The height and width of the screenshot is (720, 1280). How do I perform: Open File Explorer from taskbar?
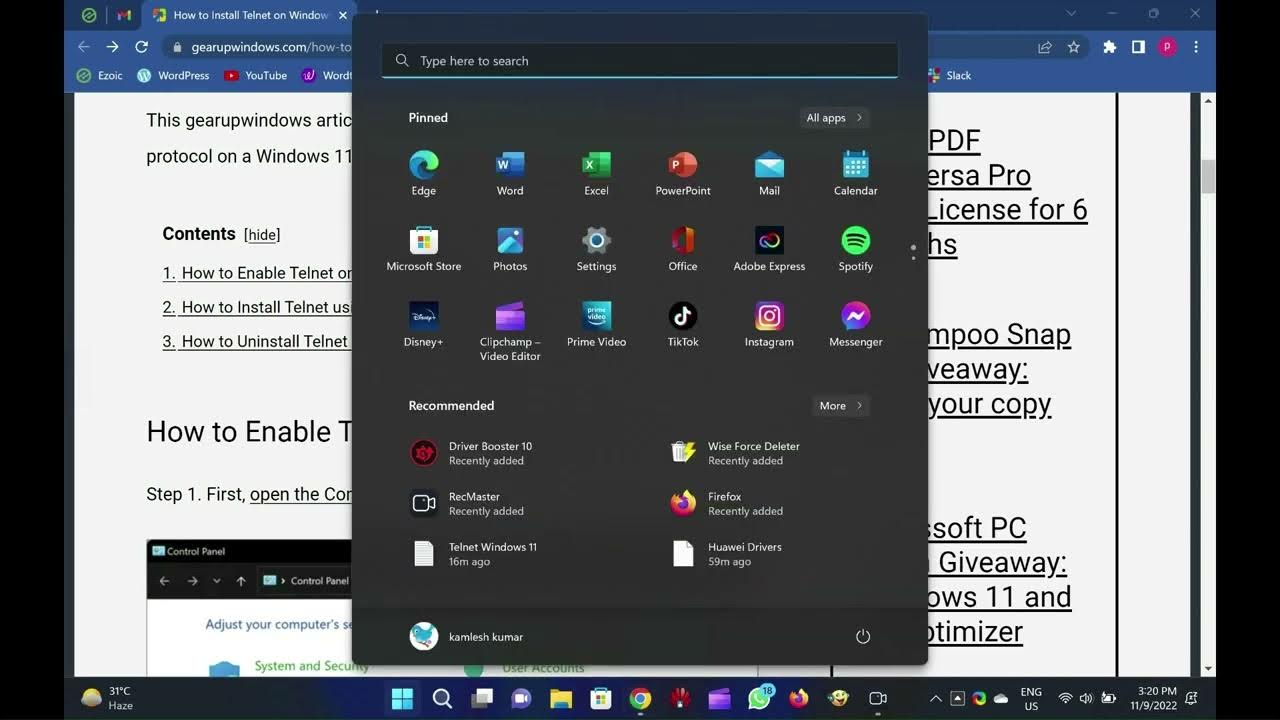coord(561,698)
